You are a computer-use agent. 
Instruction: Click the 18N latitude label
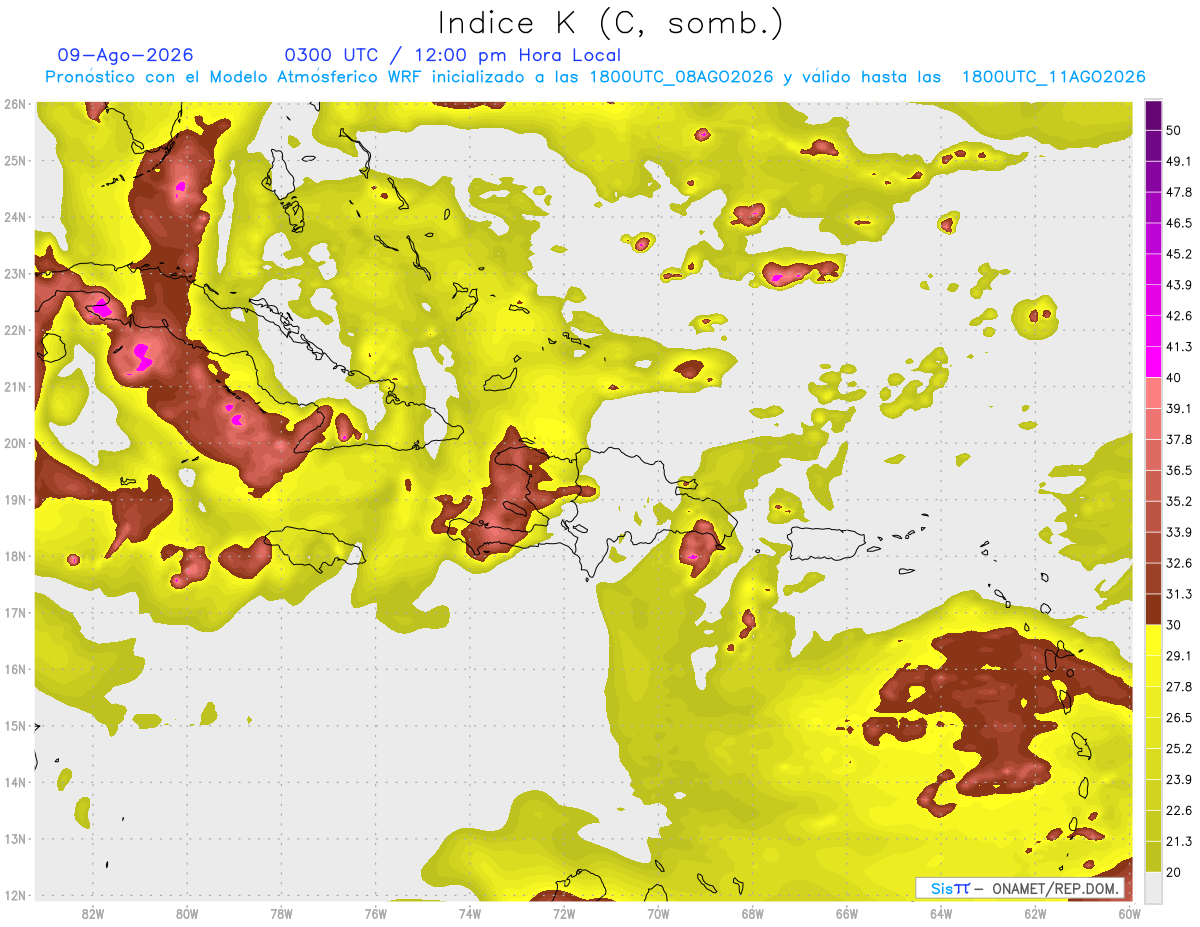(14, 556)
